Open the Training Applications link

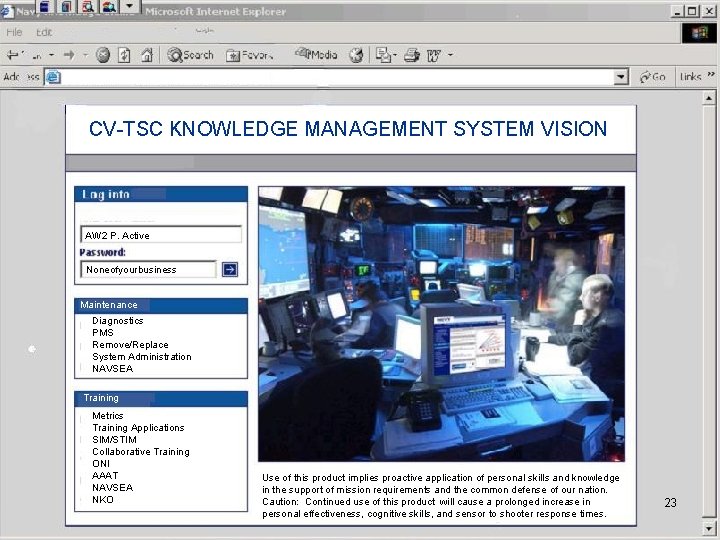(x=138, y=428)
